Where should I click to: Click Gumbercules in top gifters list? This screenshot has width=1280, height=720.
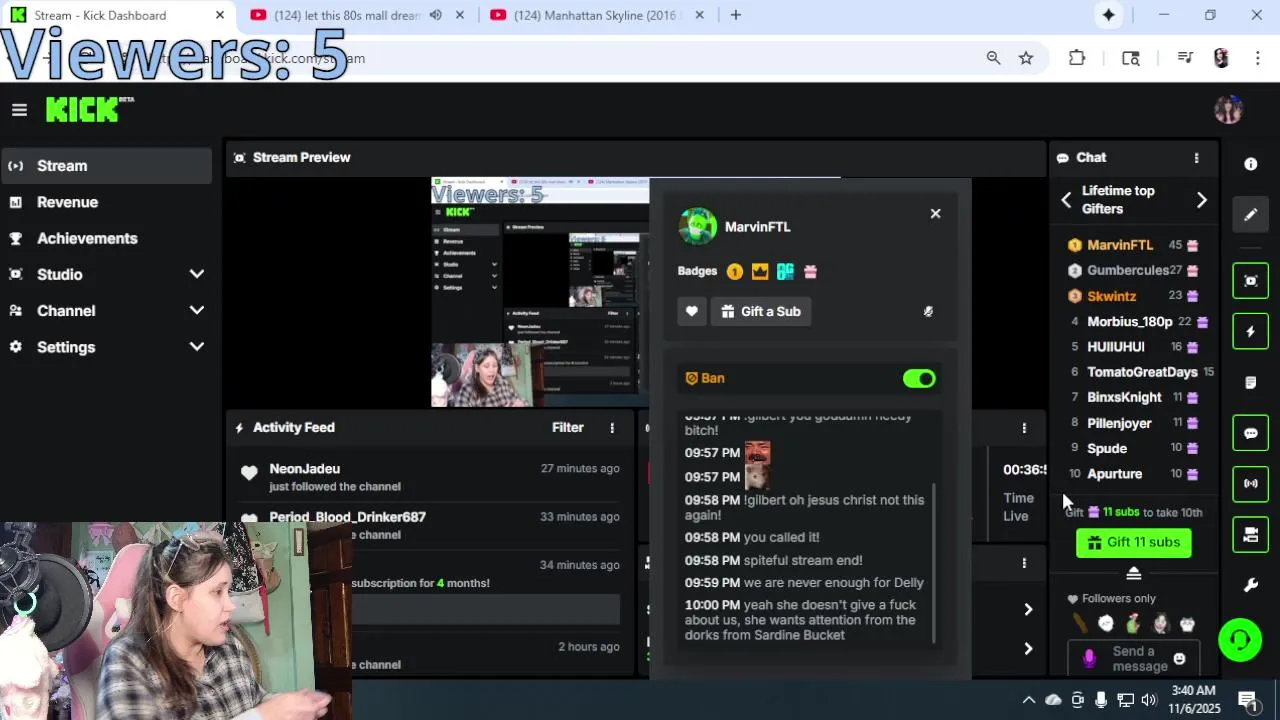(1127, 270)
